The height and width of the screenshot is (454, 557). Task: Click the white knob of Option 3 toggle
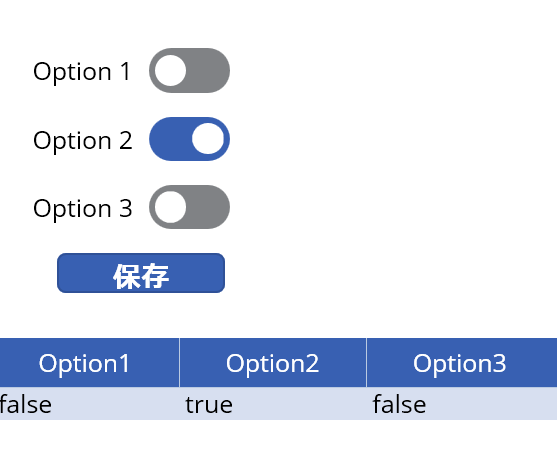point(170,207)
